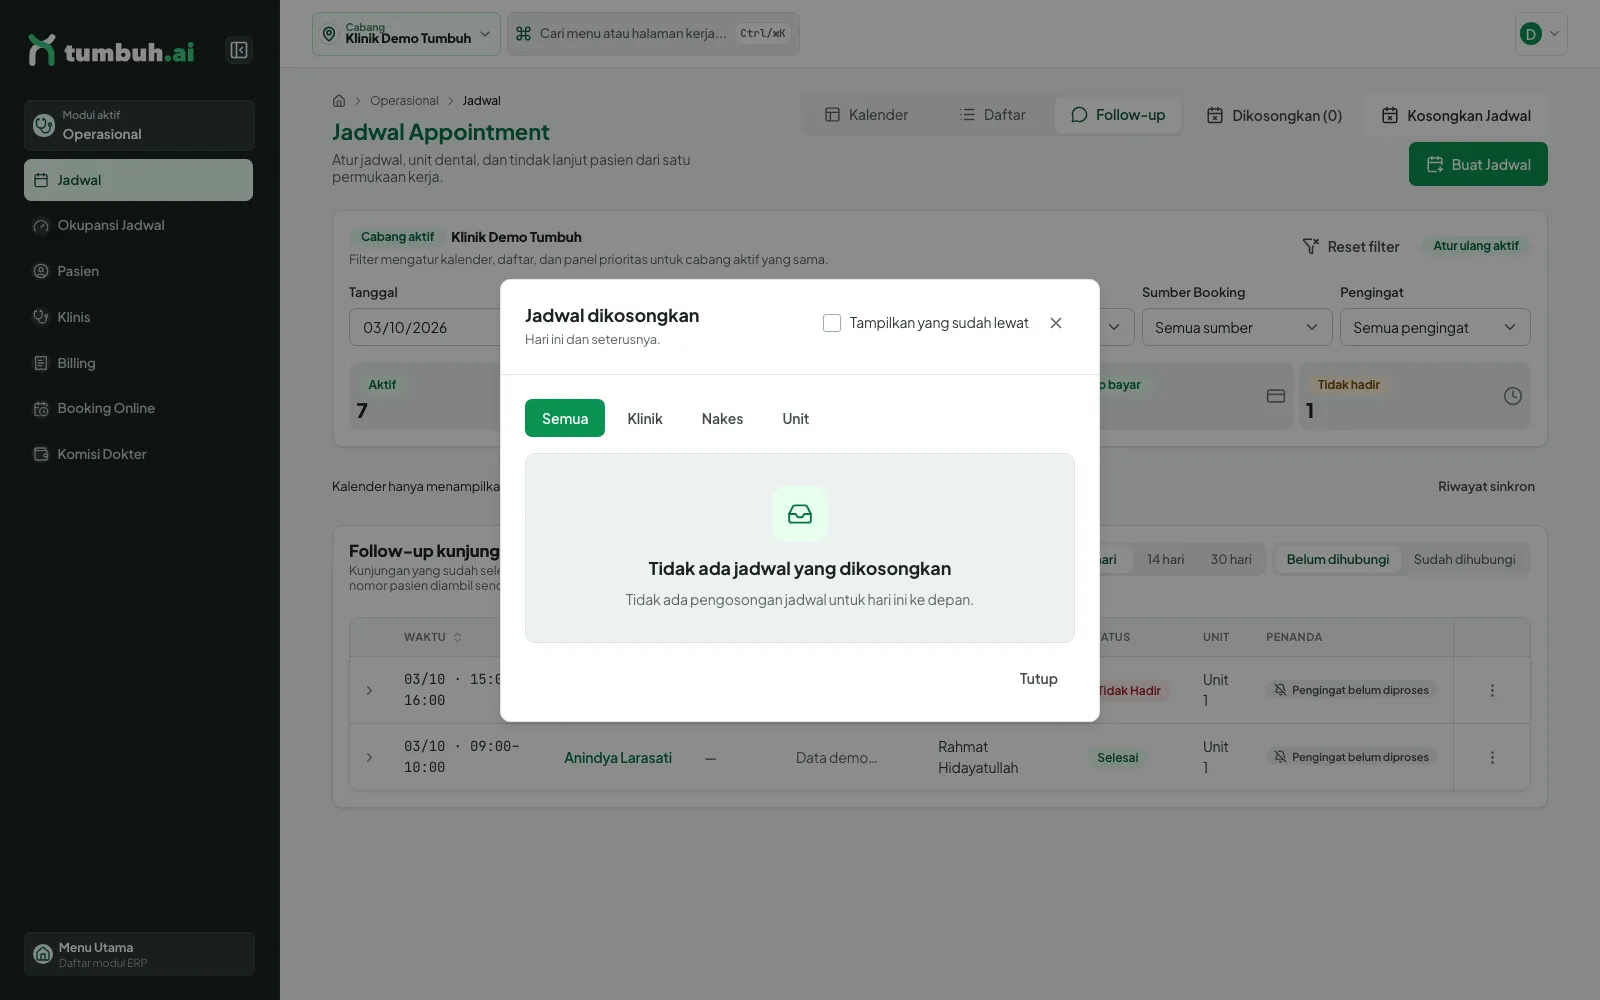Image resolution: width=1600 pixels, height=1000 pixels.
Task: Open actions menu for Selesai row
Action: (x=1492, y=757)
